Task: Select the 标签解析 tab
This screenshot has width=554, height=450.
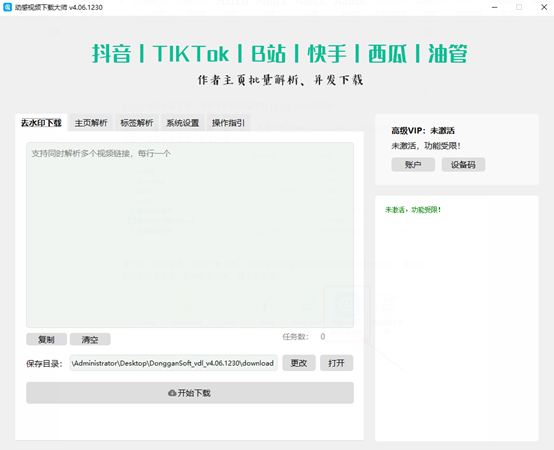Action: pyautogui.click(x=137, y=123)
